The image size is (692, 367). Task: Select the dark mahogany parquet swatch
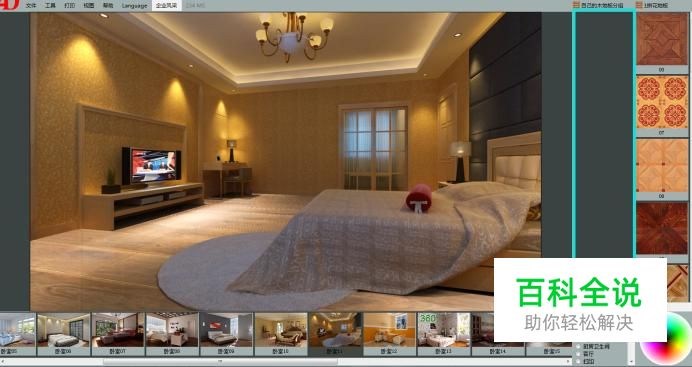tap(662, 229)
